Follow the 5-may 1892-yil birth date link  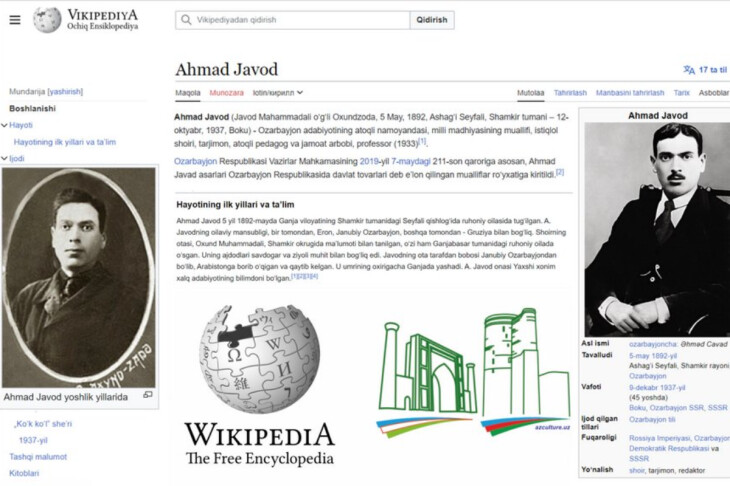coord(653,356)
